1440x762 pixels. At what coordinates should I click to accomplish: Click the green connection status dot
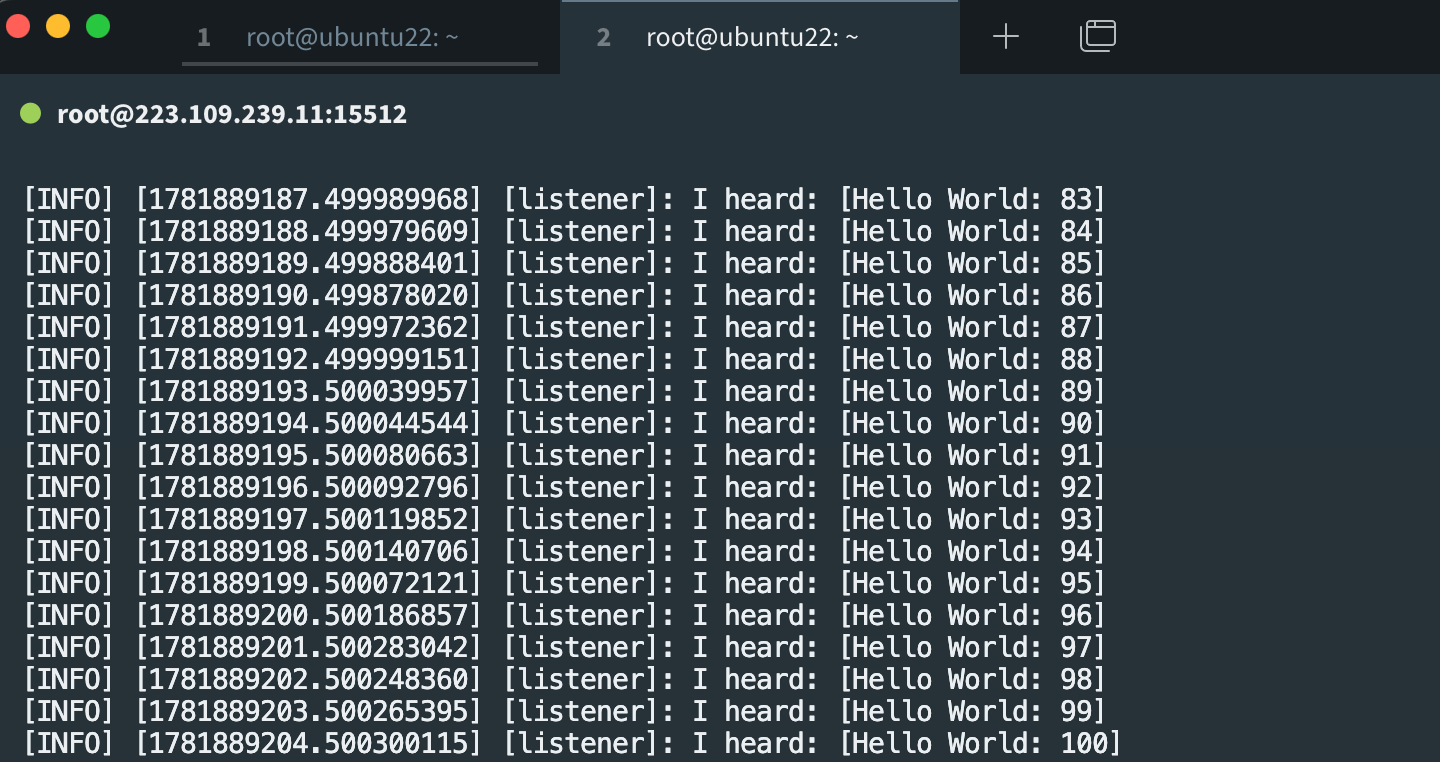pyautogui.click(x=31, y=114)
